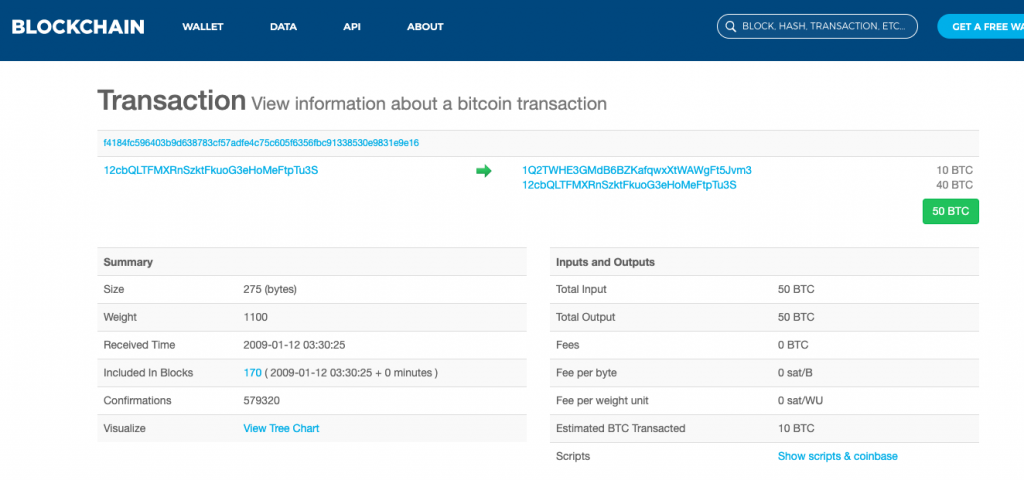Show scripts & coinbase
Viewport: 1024px width, 480px height.
point(837,456)
